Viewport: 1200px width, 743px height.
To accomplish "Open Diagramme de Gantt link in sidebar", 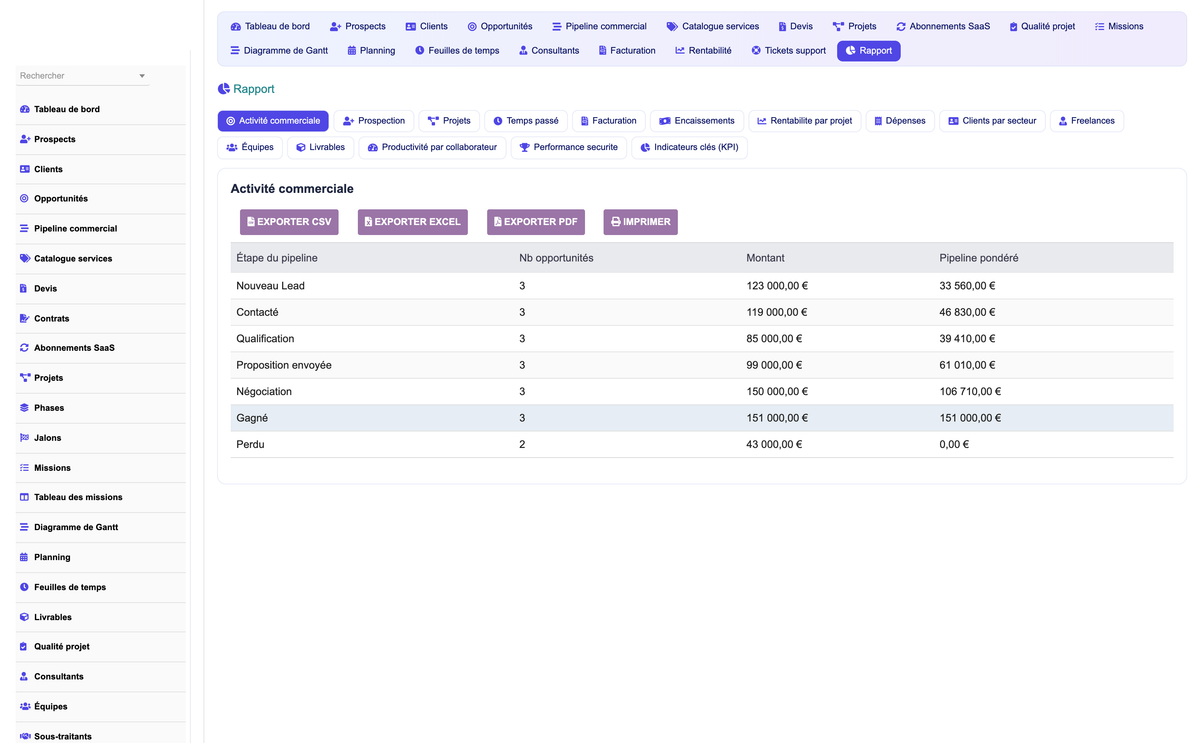I will [76, 527].
